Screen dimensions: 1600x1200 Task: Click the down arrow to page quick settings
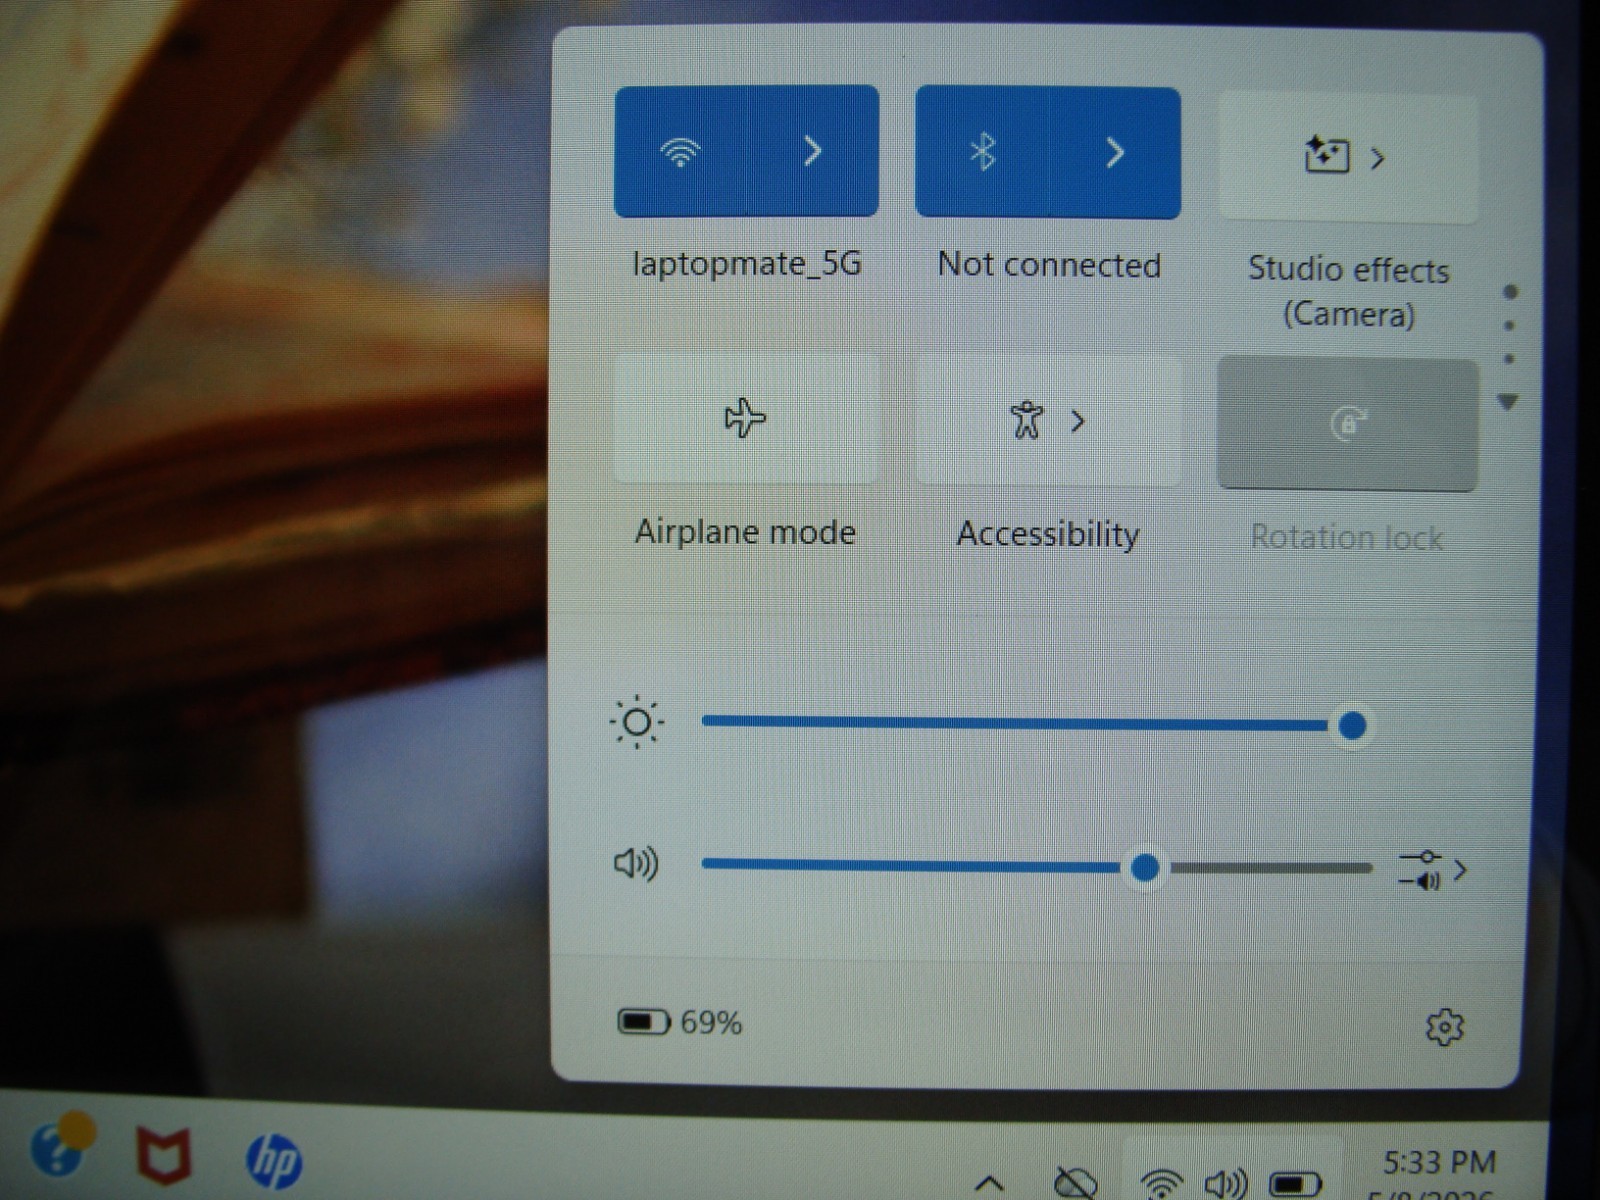[x=1508, y=402]
